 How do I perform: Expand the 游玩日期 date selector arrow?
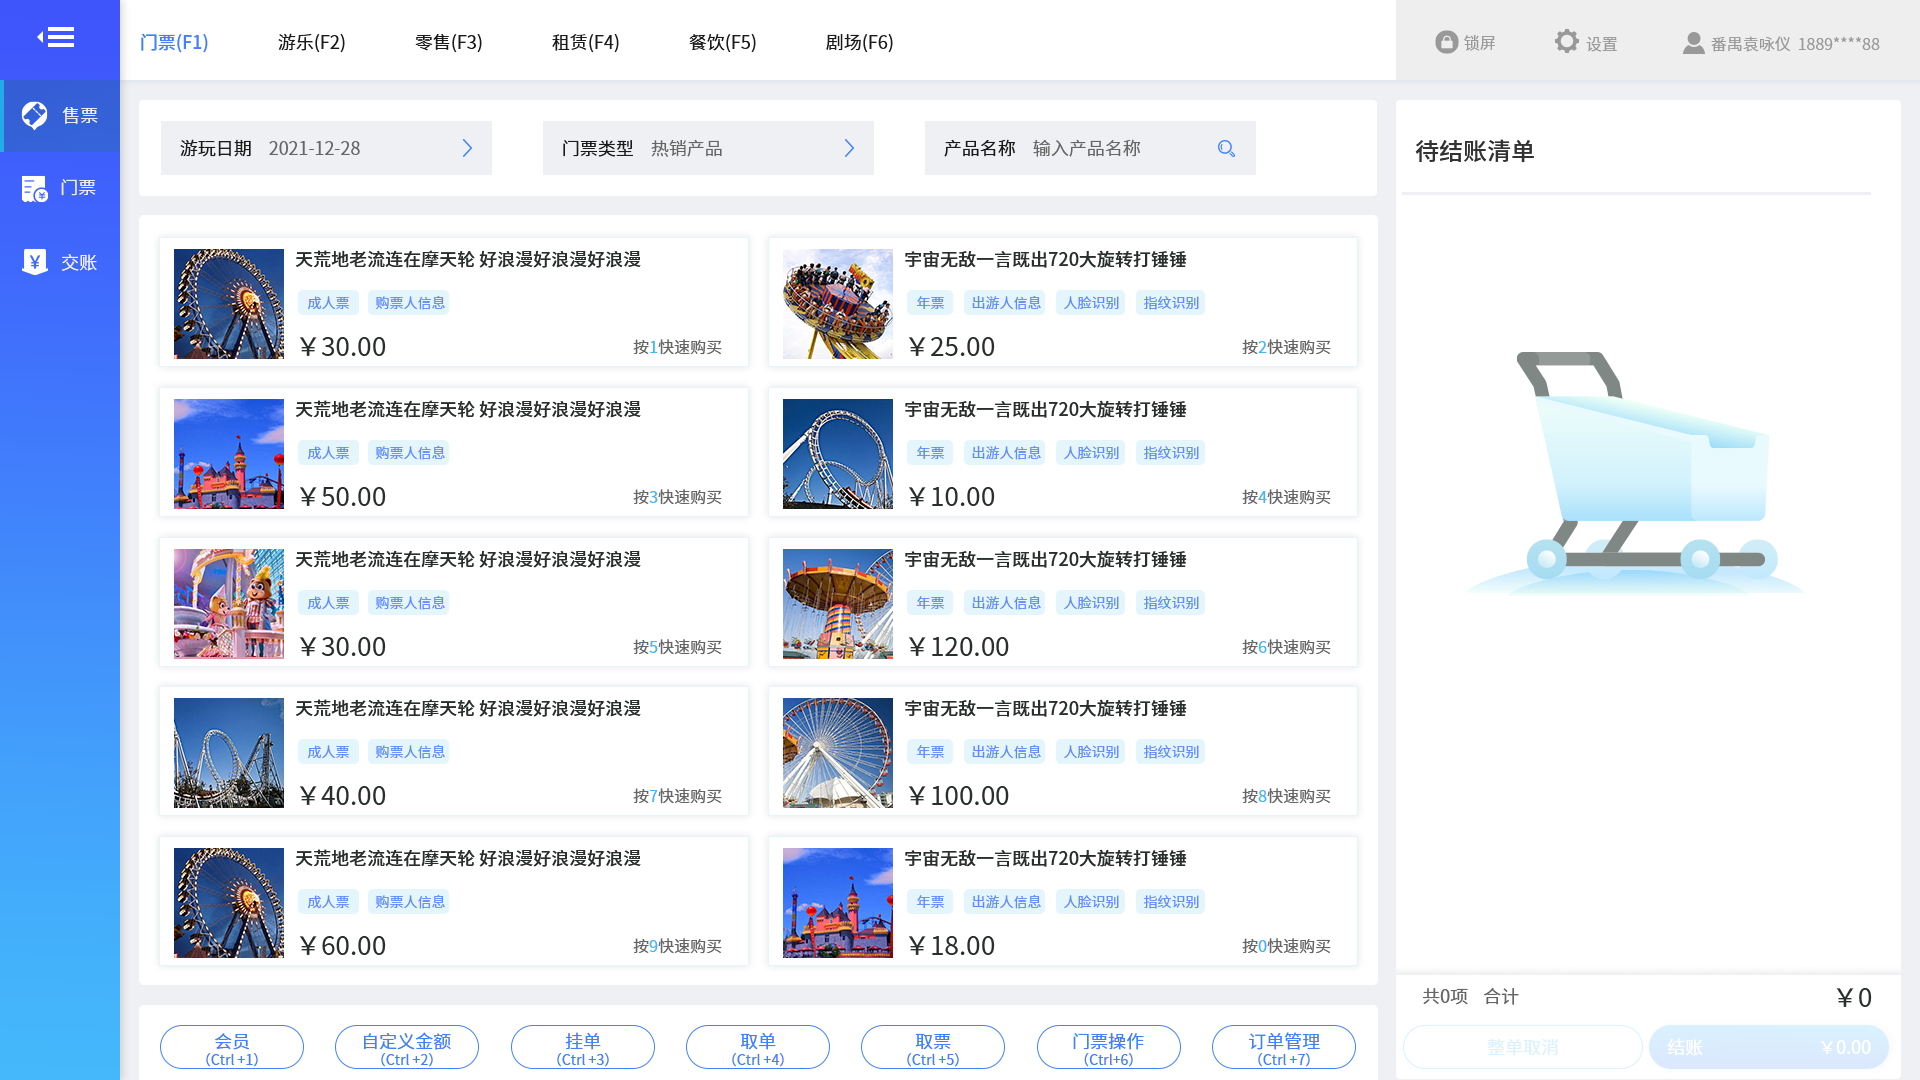coord(467,148)
